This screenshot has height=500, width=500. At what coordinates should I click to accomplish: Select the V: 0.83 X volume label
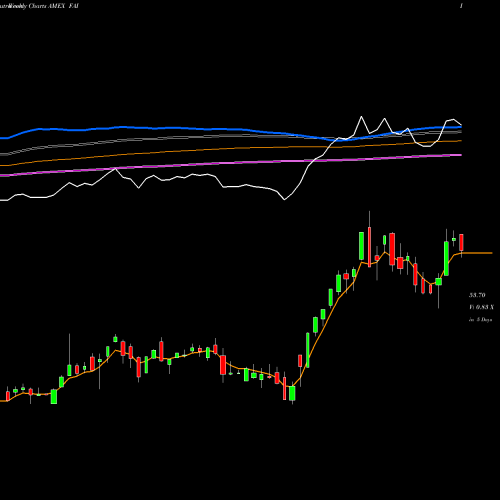[x=481, y=307]
